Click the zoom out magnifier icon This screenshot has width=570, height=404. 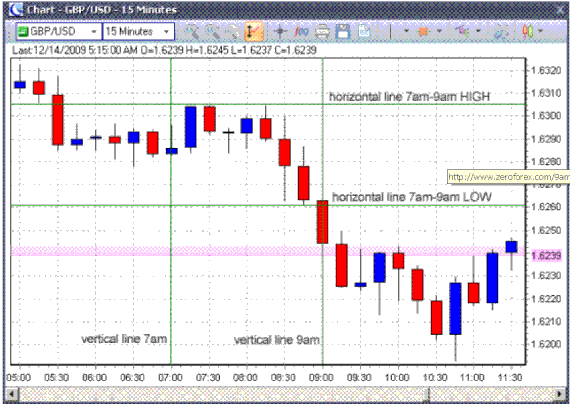[x=213, y=32]
